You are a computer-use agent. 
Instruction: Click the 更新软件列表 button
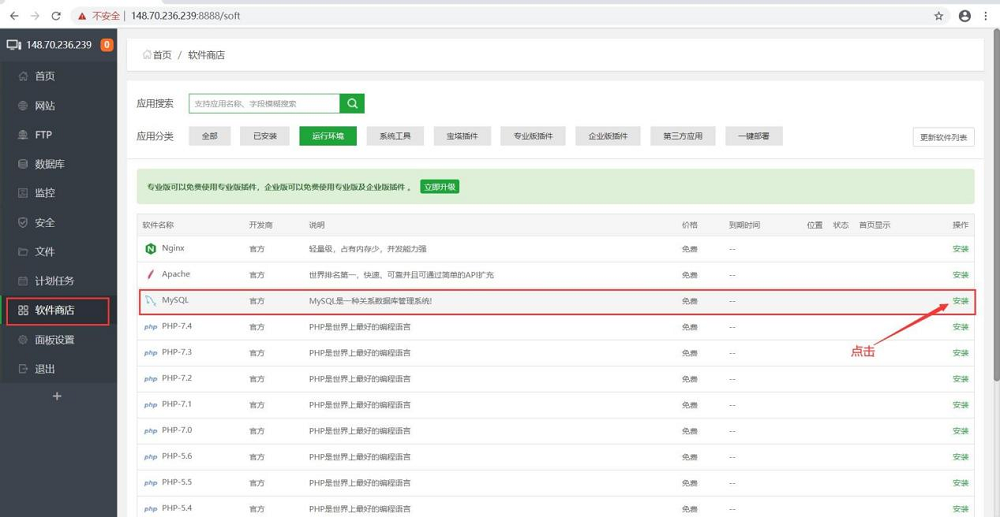tap(943, 137)
